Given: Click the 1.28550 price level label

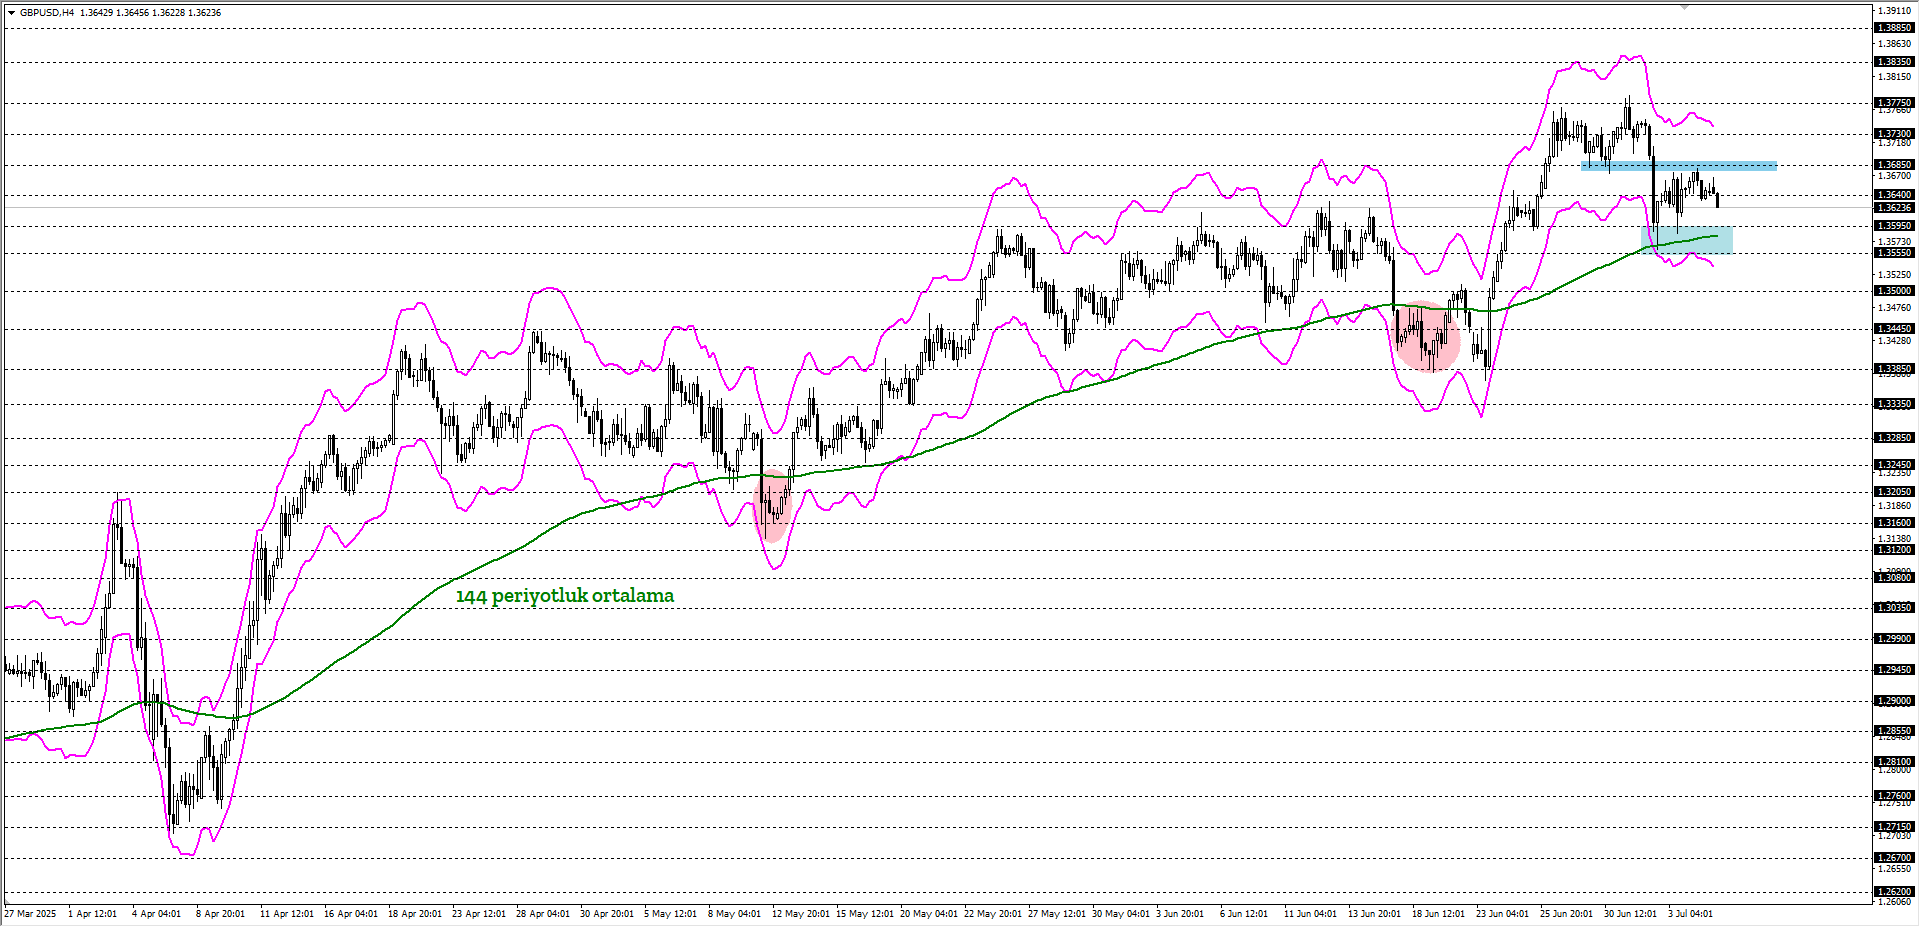Looking at the screenshot, I should point(1894,732).
